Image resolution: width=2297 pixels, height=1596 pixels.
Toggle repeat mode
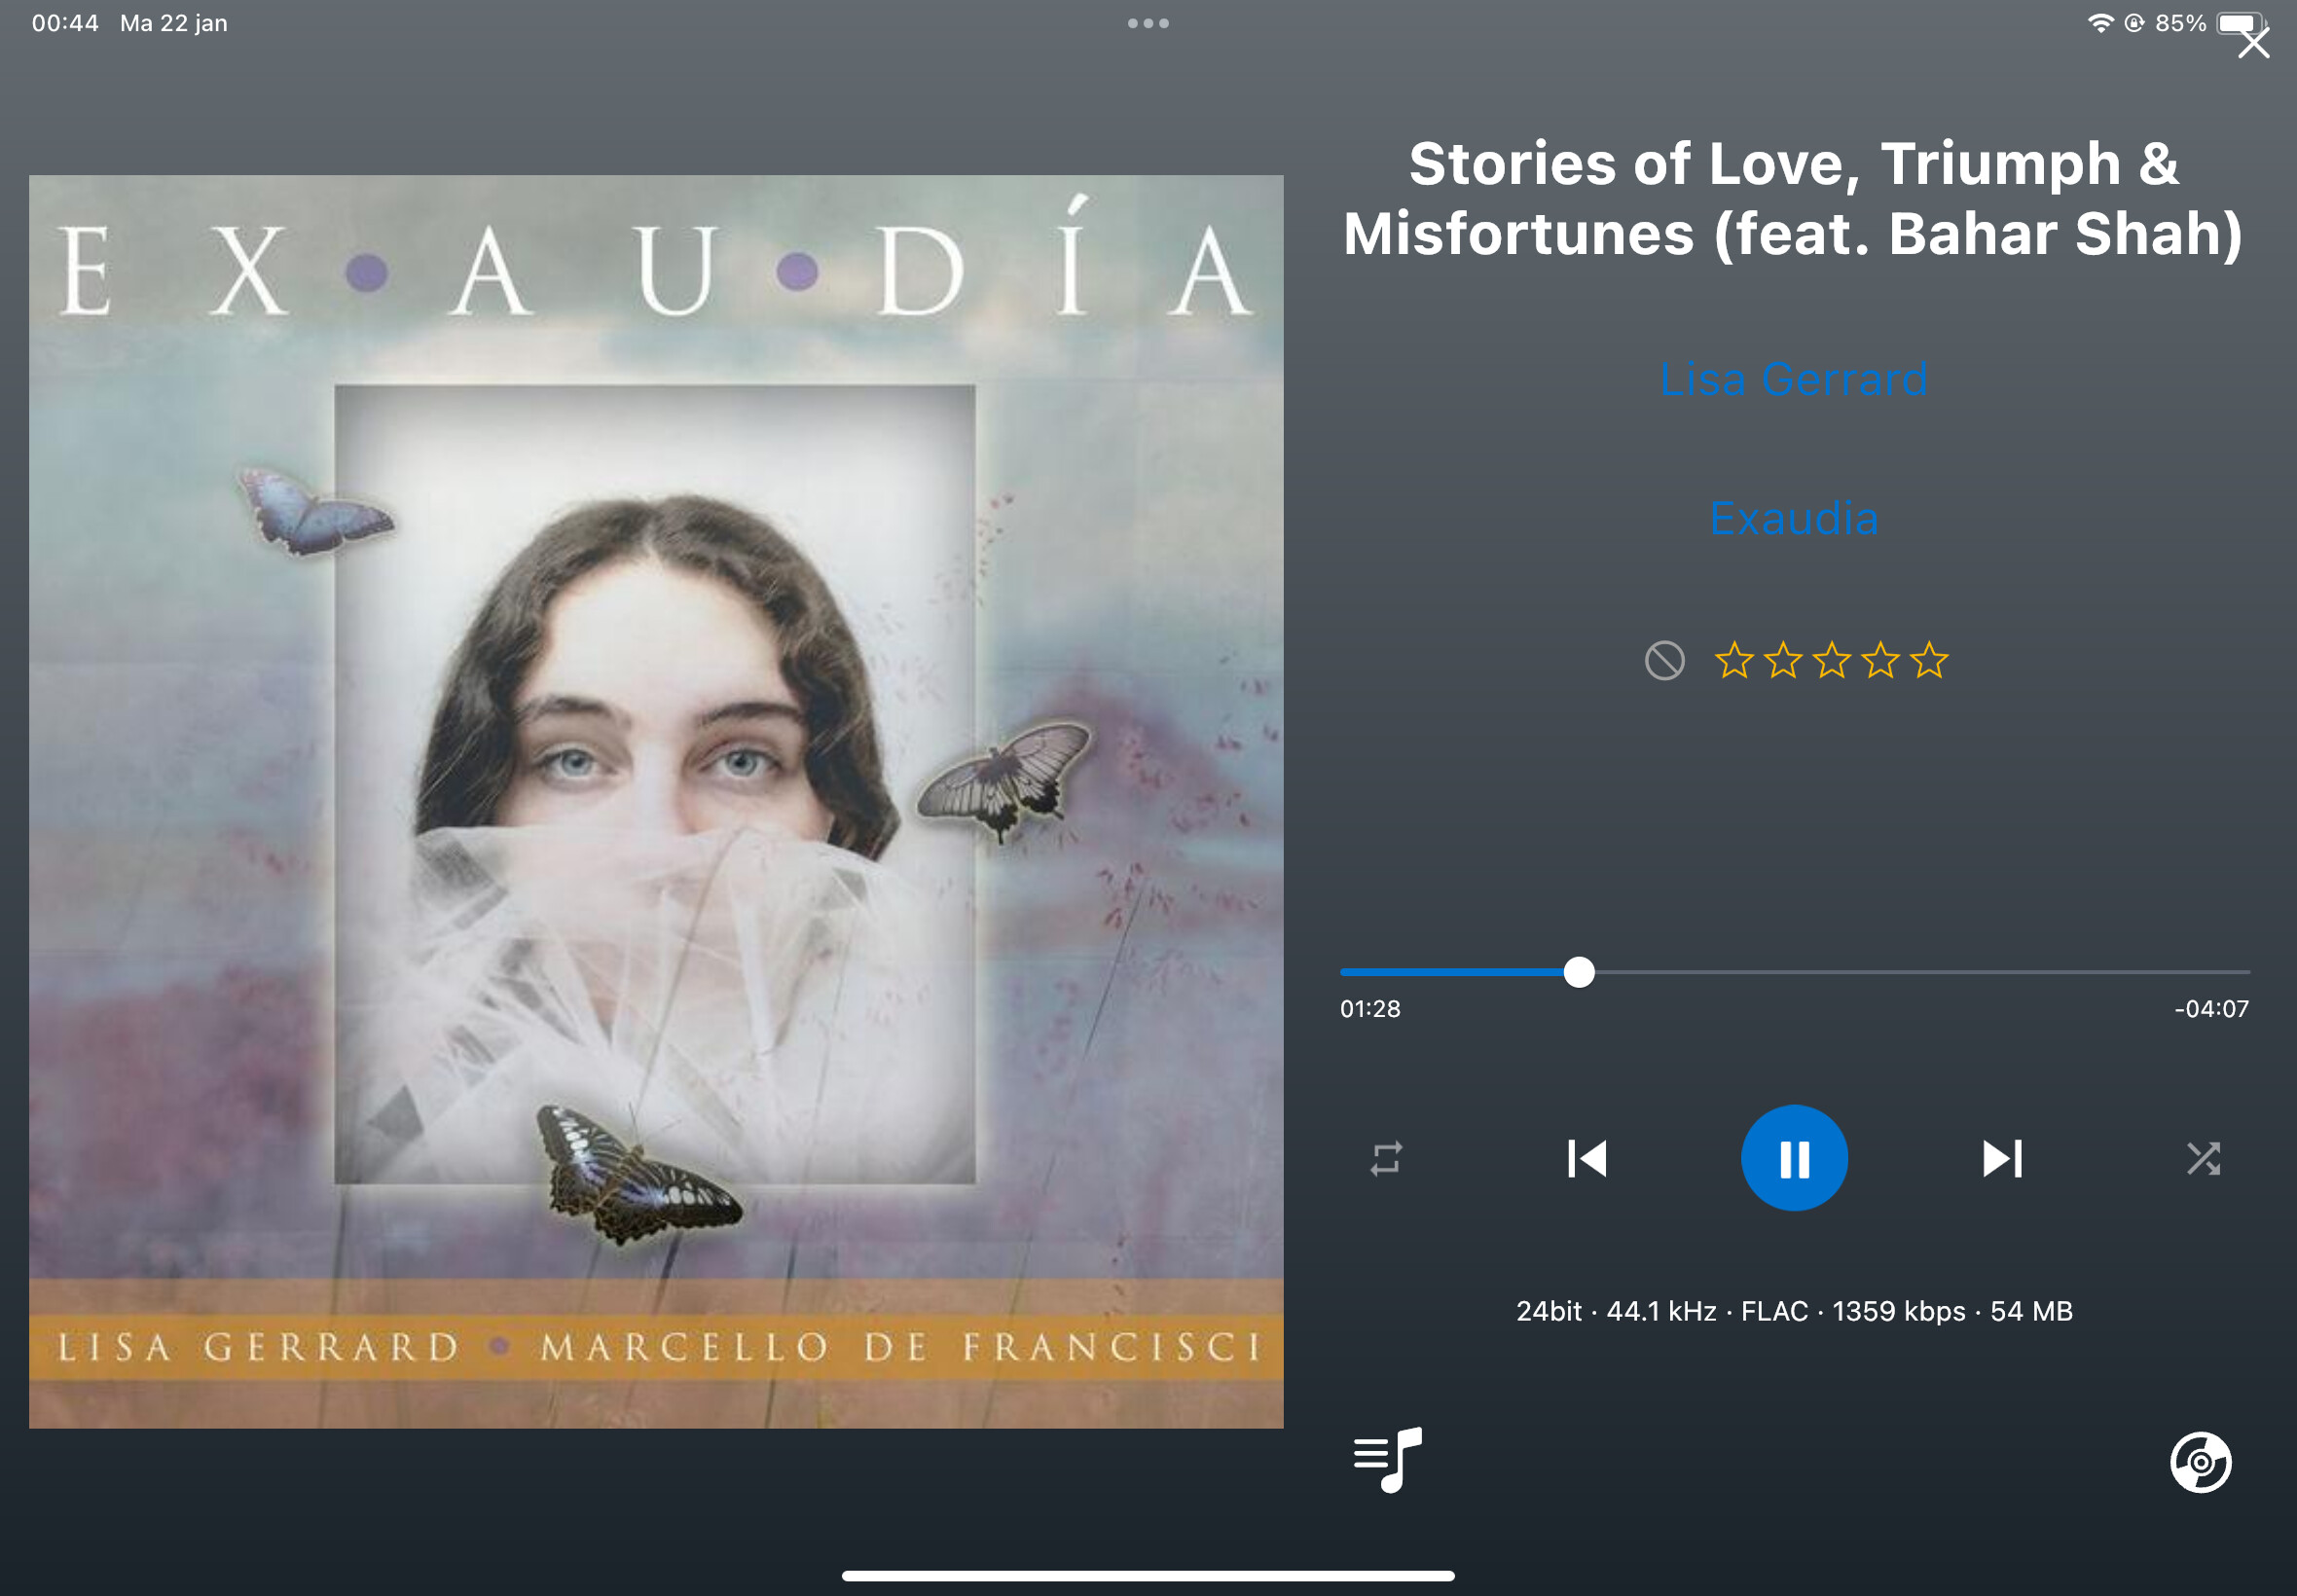pos(1386,1159)
